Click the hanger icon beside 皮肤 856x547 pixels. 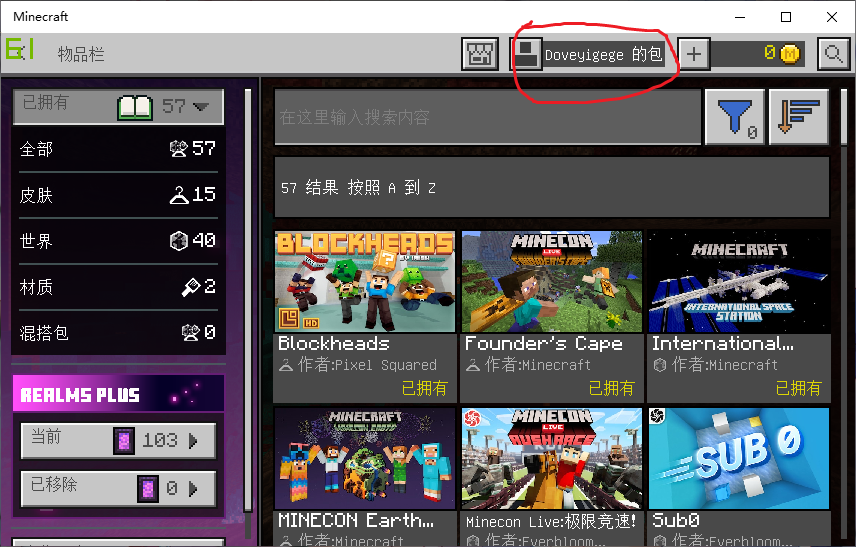pyautogui.click(x=179, y=195)
